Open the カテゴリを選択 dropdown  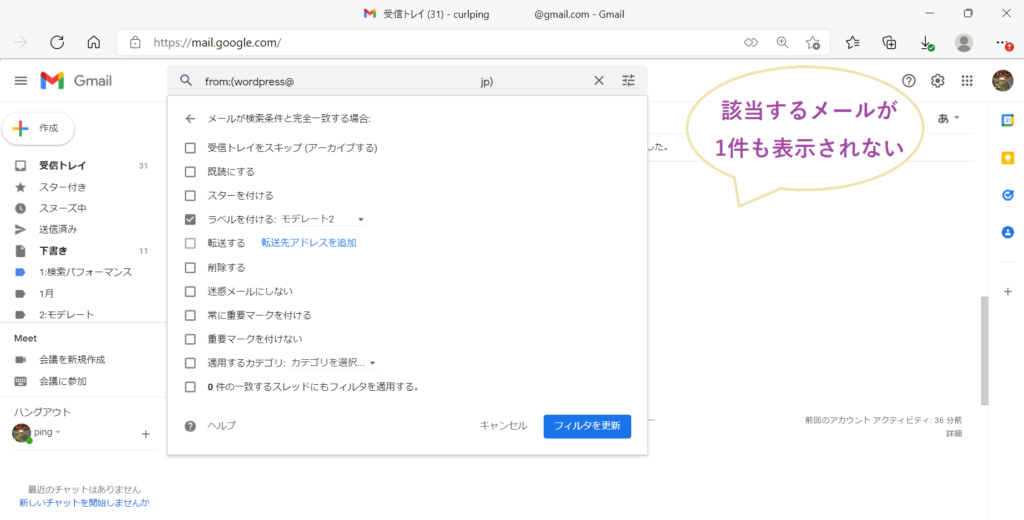(333, 363)
